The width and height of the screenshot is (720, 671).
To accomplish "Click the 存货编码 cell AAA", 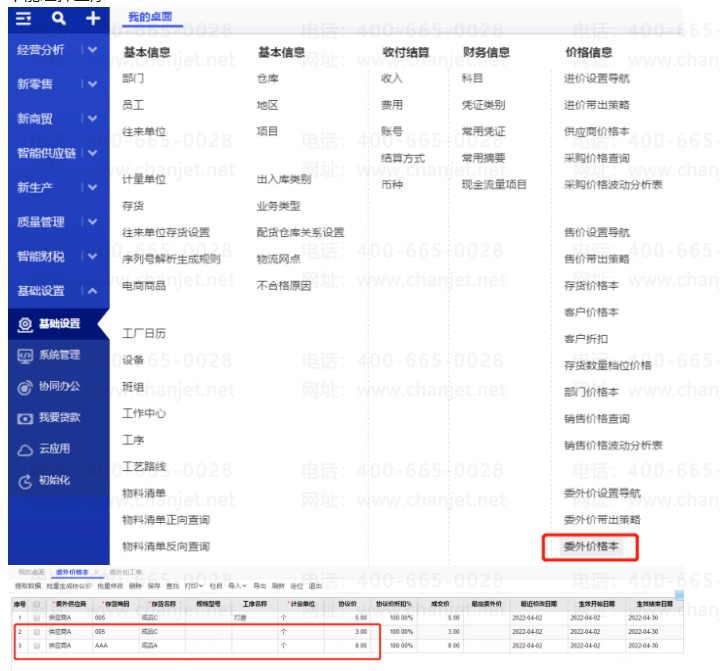I will (x=116, y=645).
